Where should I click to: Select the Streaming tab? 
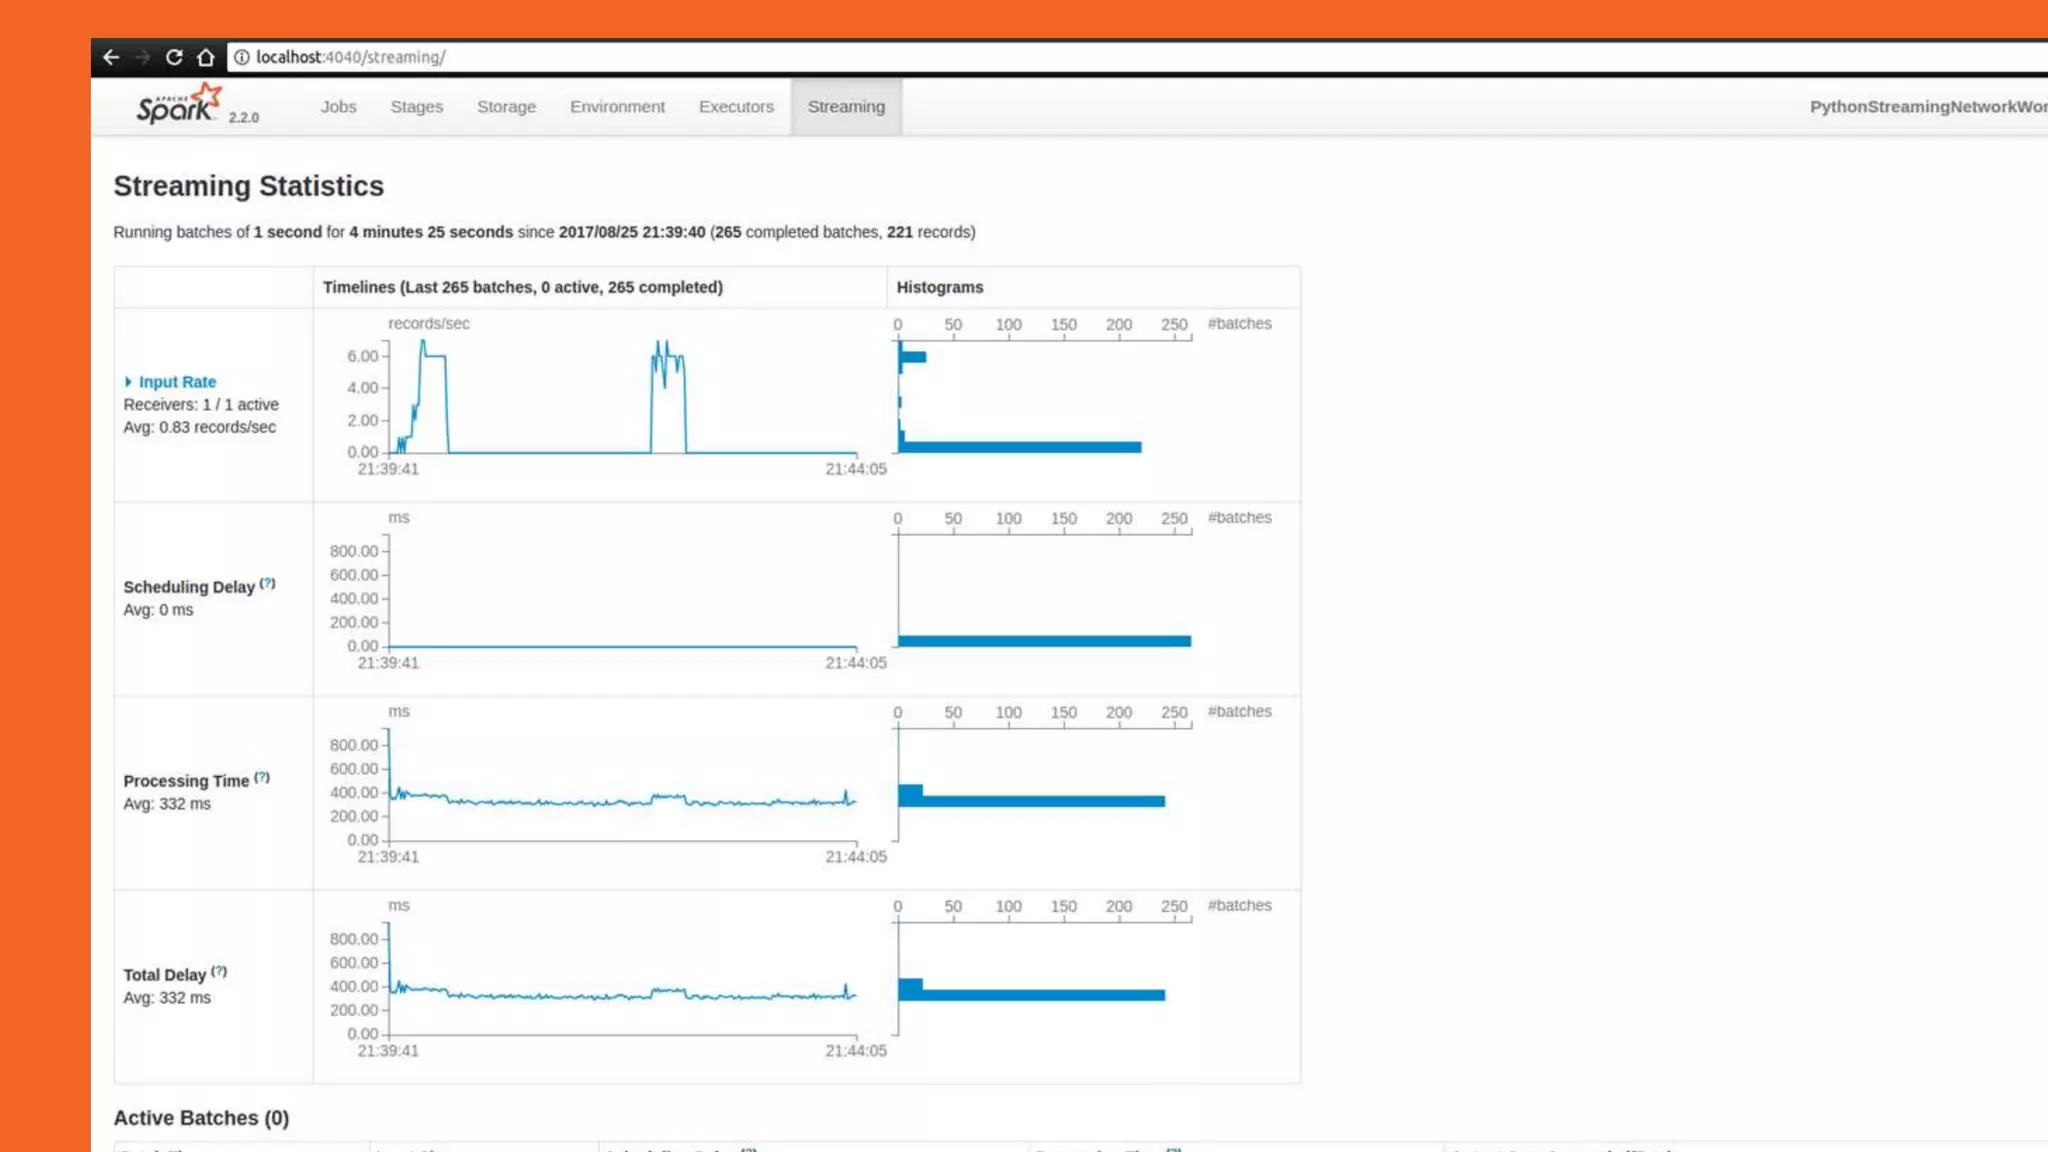[846, 107]
